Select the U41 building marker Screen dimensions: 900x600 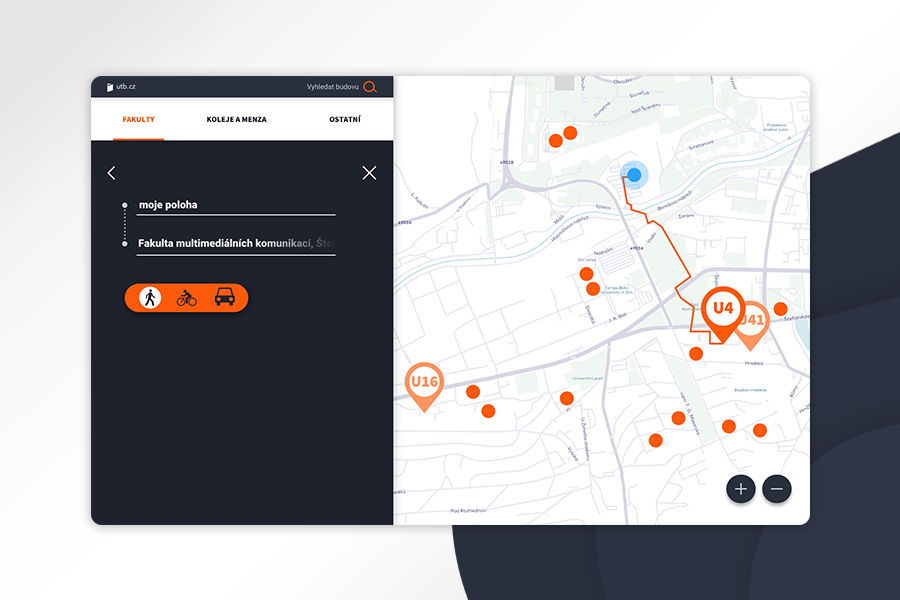point(755,321)
